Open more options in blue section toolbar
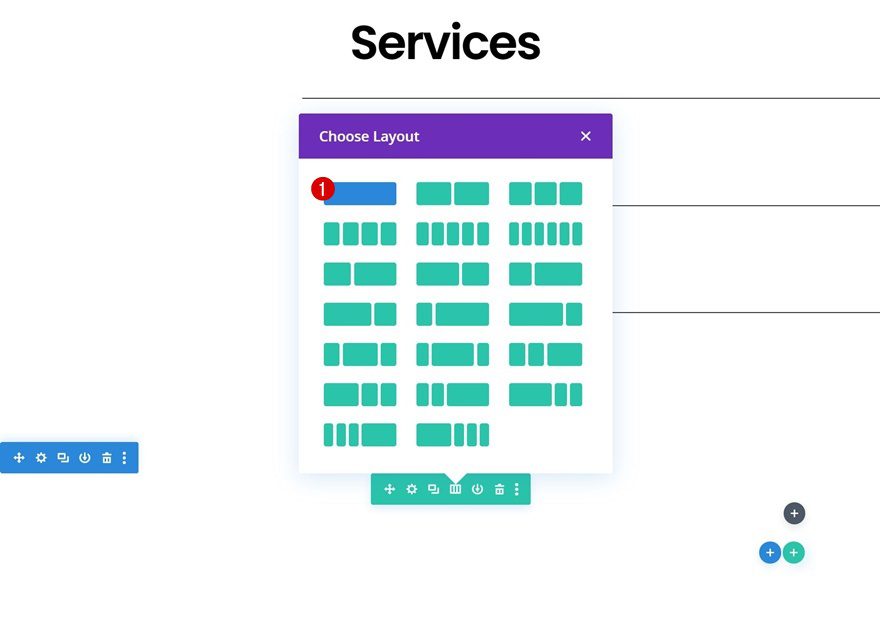The width and height of the screenshot is (880, 630). [125, 458]
